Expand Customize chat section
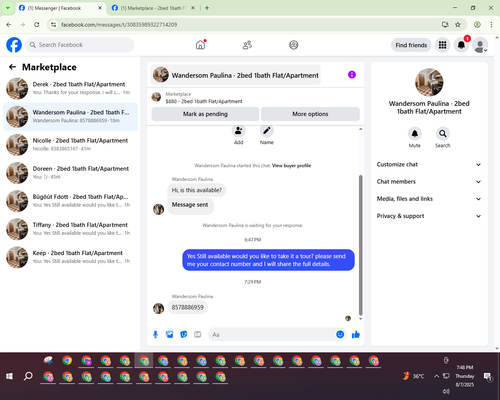The image size is (500, 400). point(429,164)
